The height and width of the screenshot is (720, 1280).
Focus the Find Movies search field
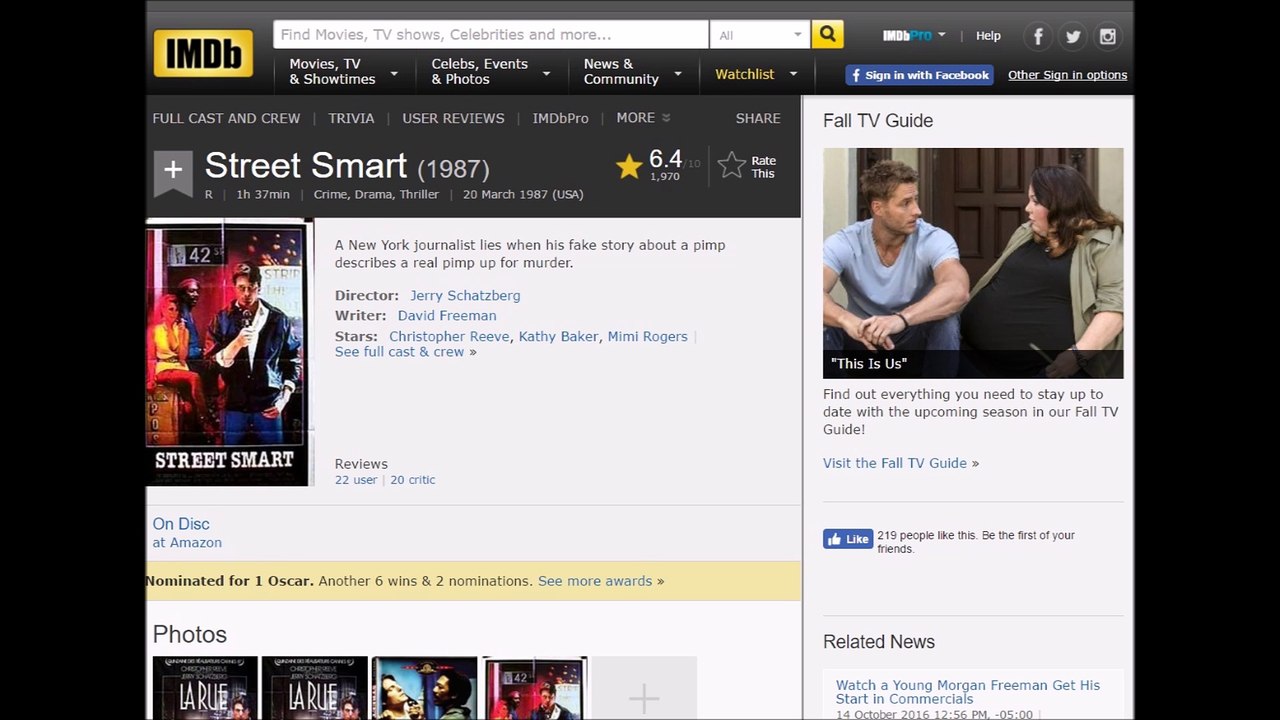(x=491, y=34)
